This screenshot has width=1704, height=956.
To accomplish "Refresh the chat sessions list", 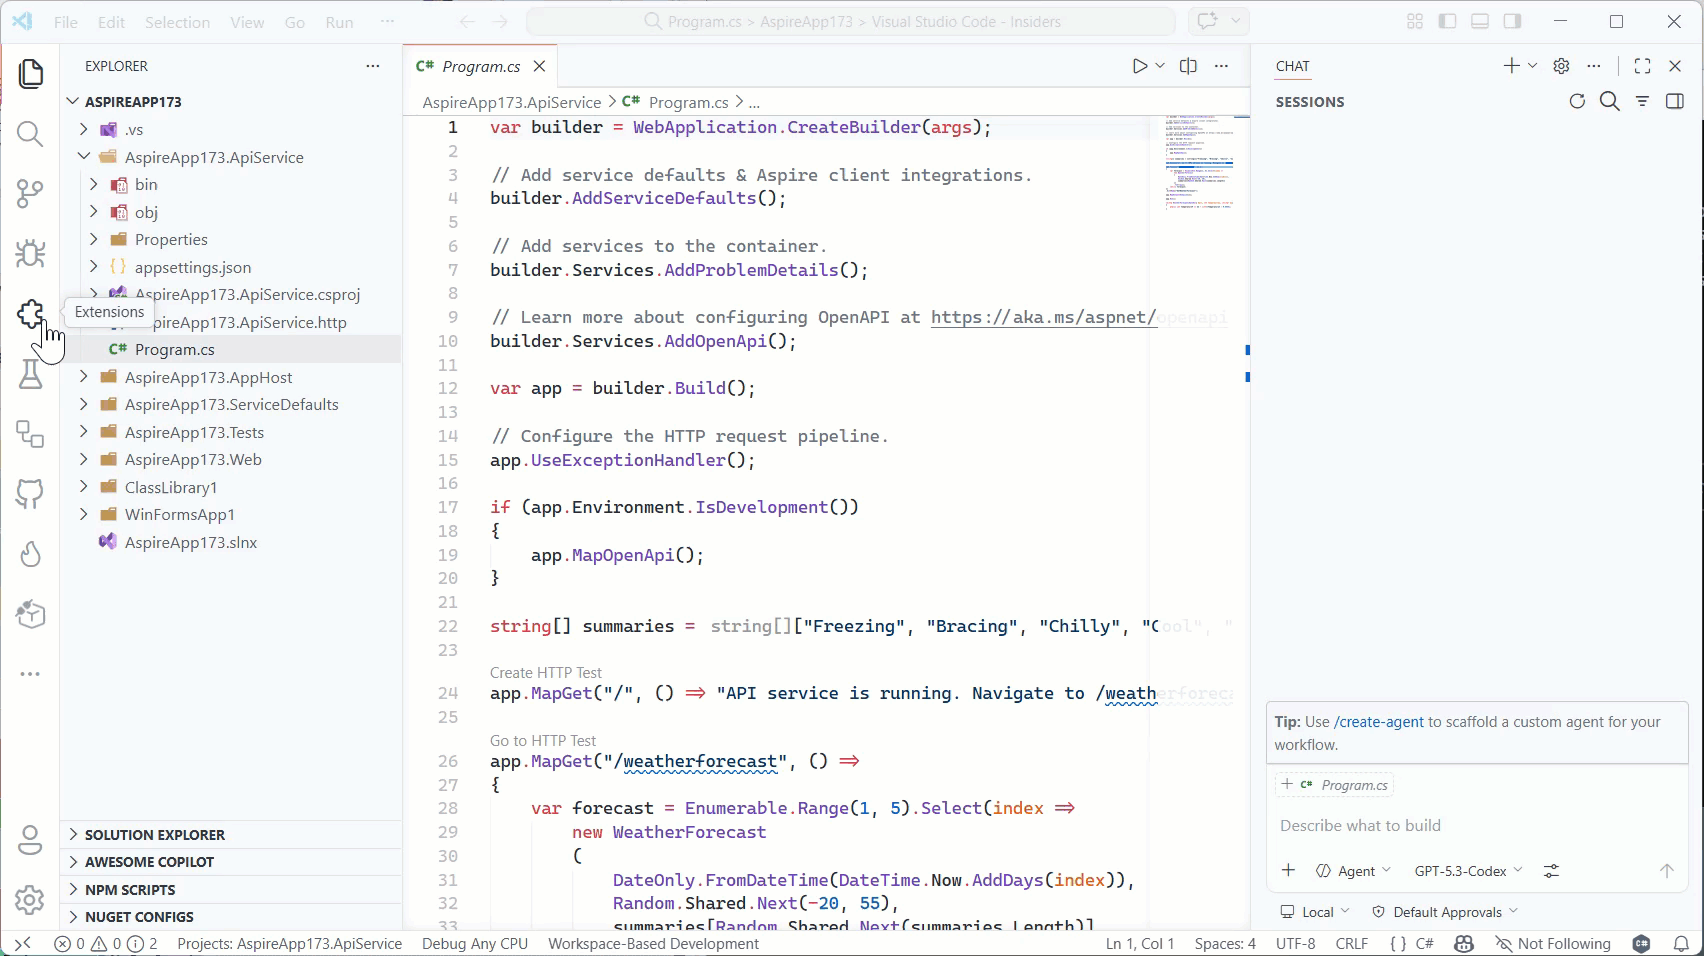I will tap(1577, 101).
